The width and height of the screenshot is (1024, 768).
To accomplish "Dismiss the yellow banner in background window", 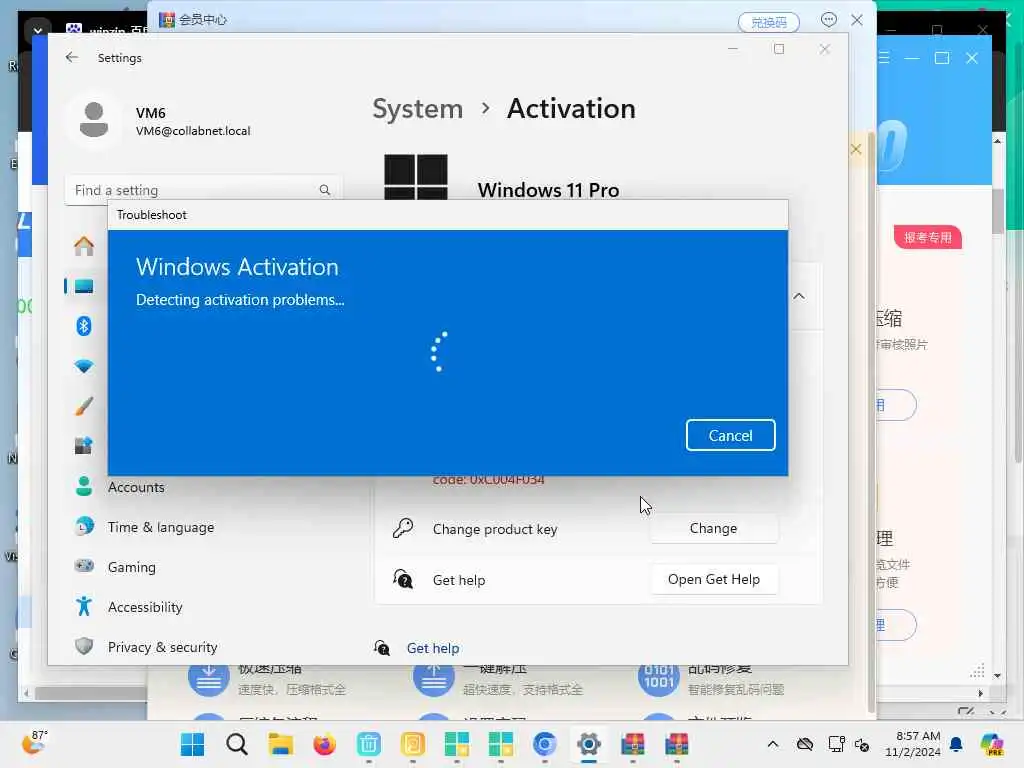I will click(x=856, y=150).
